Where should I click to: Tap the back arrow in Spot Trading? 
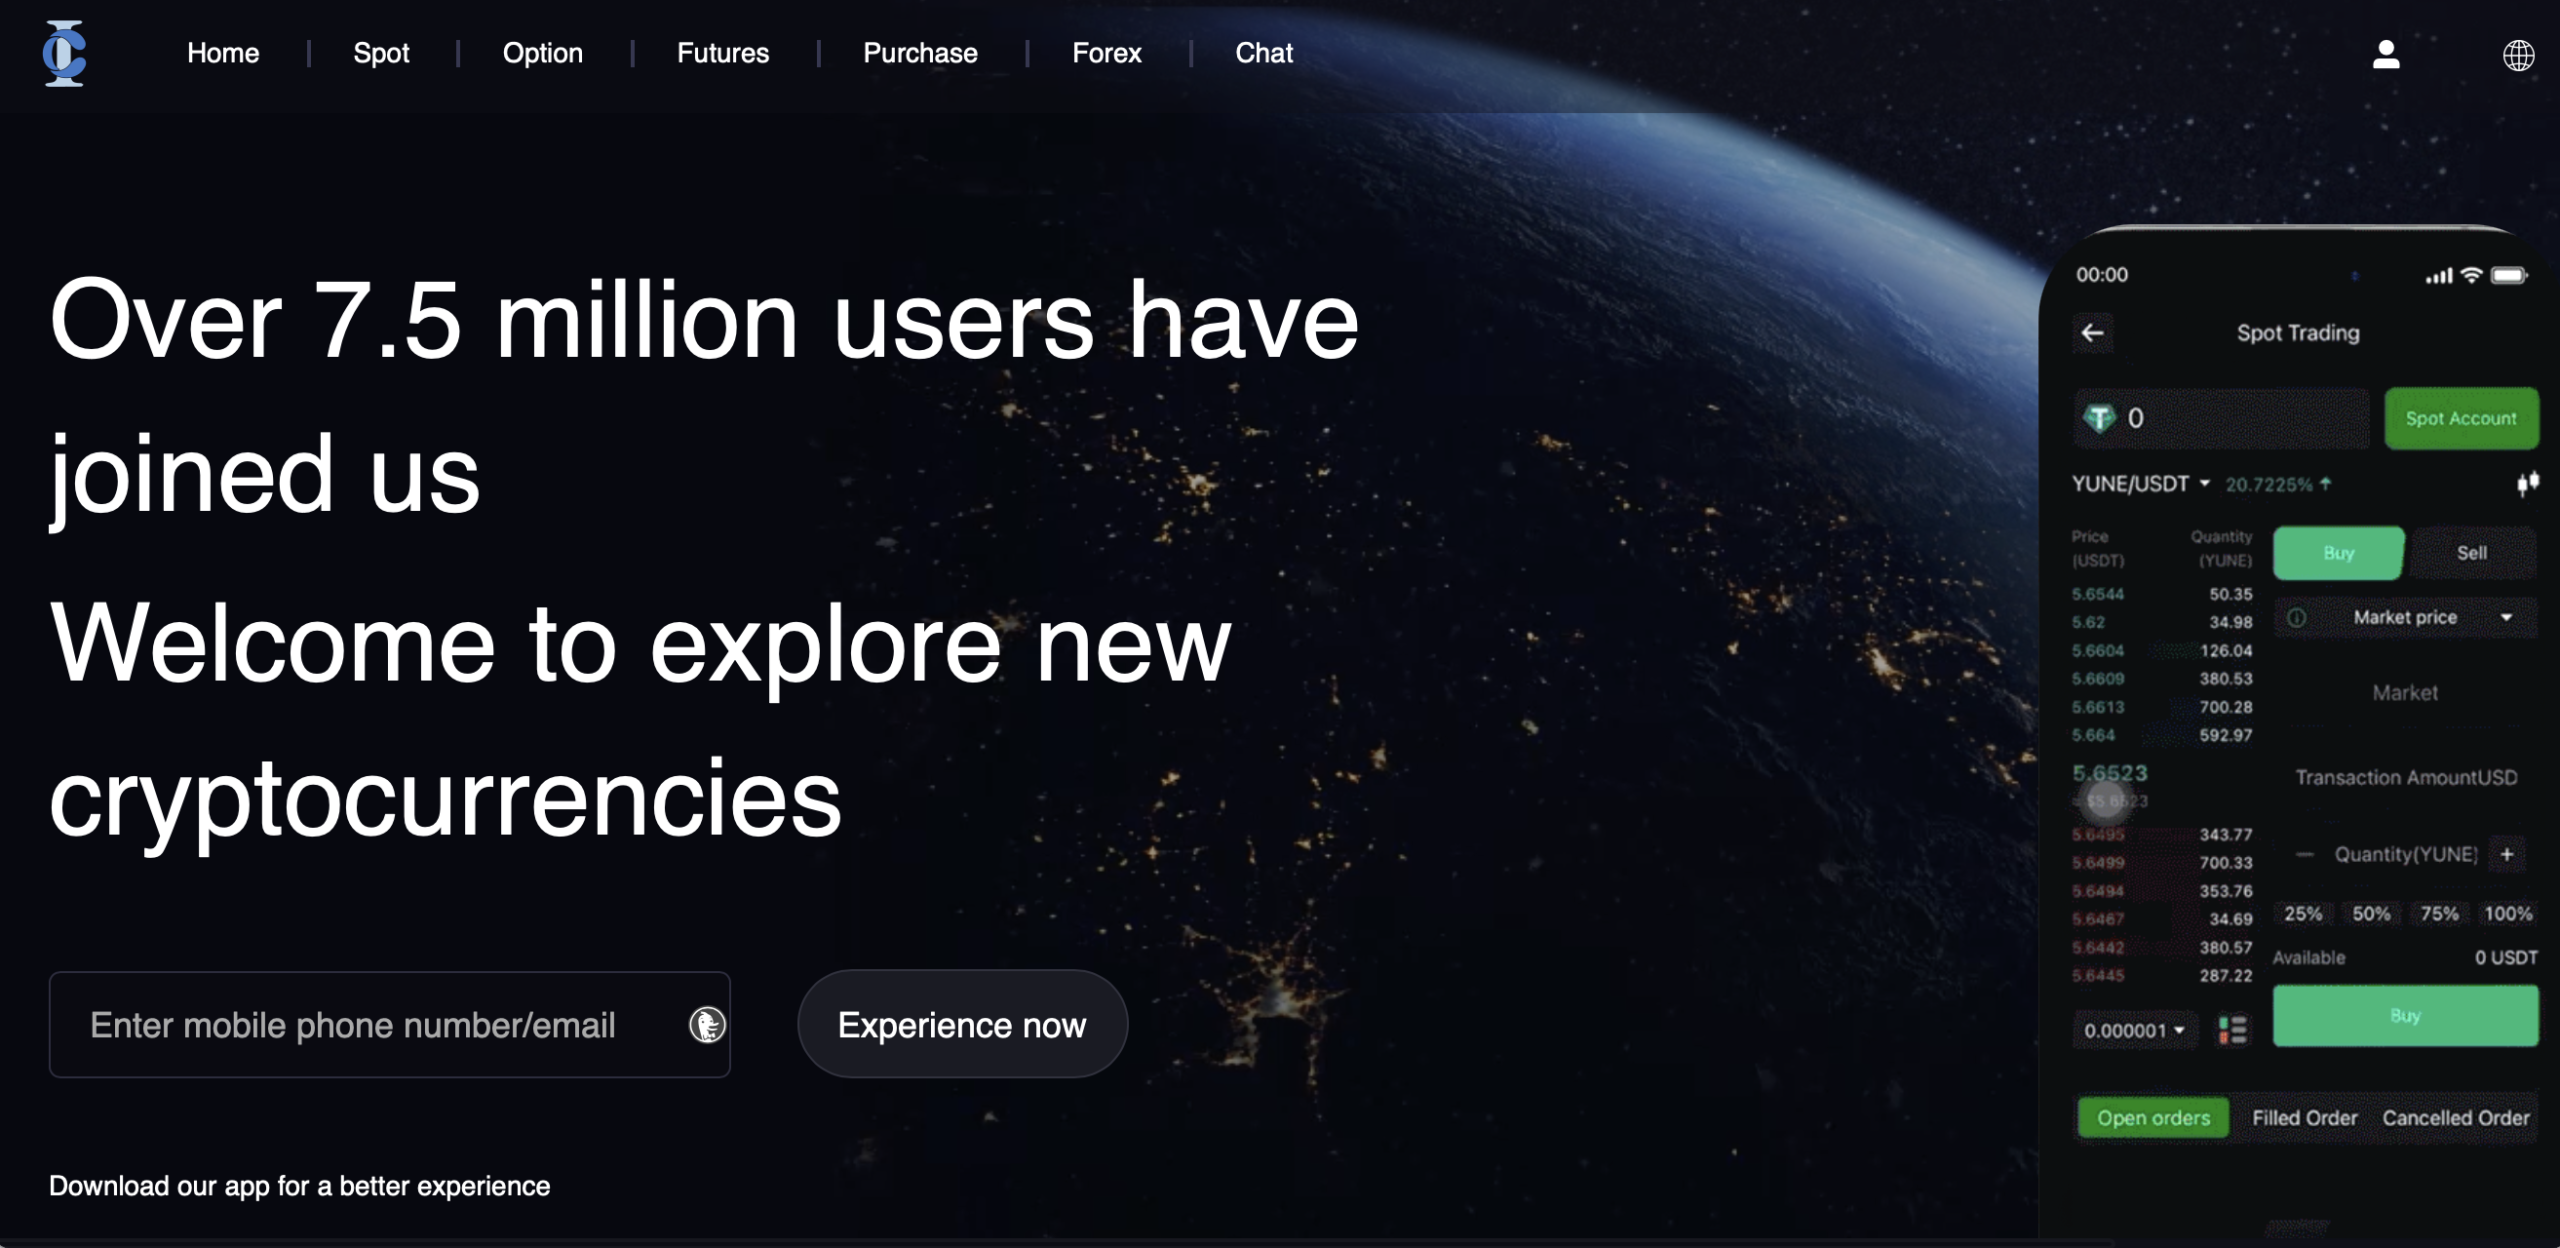coord(2092,333)
